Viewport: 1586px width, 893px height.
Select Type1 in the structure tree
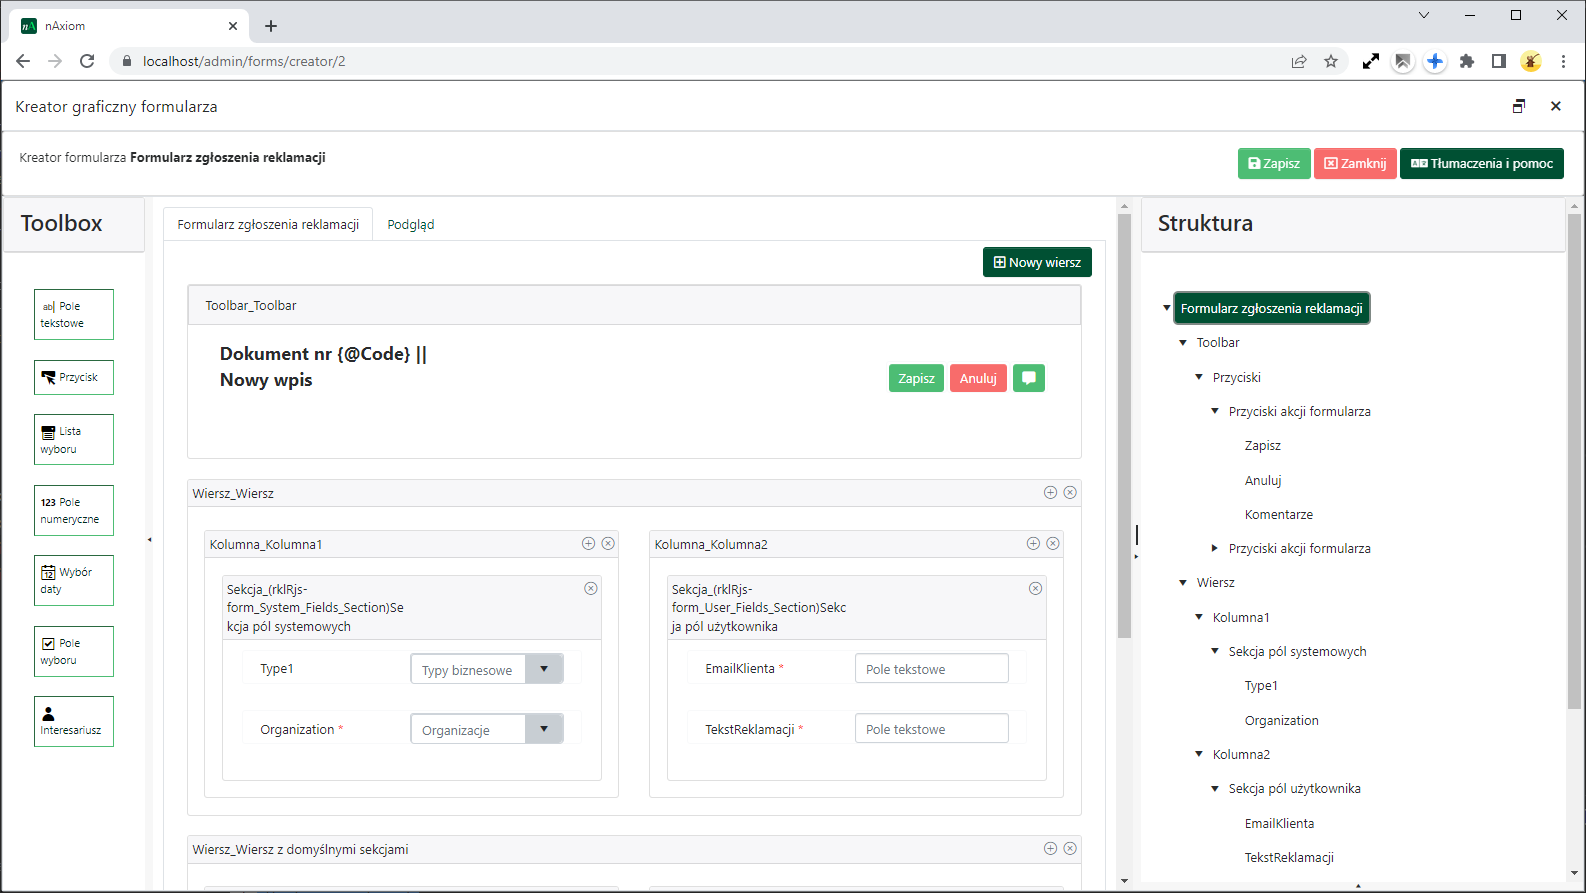1261,685
